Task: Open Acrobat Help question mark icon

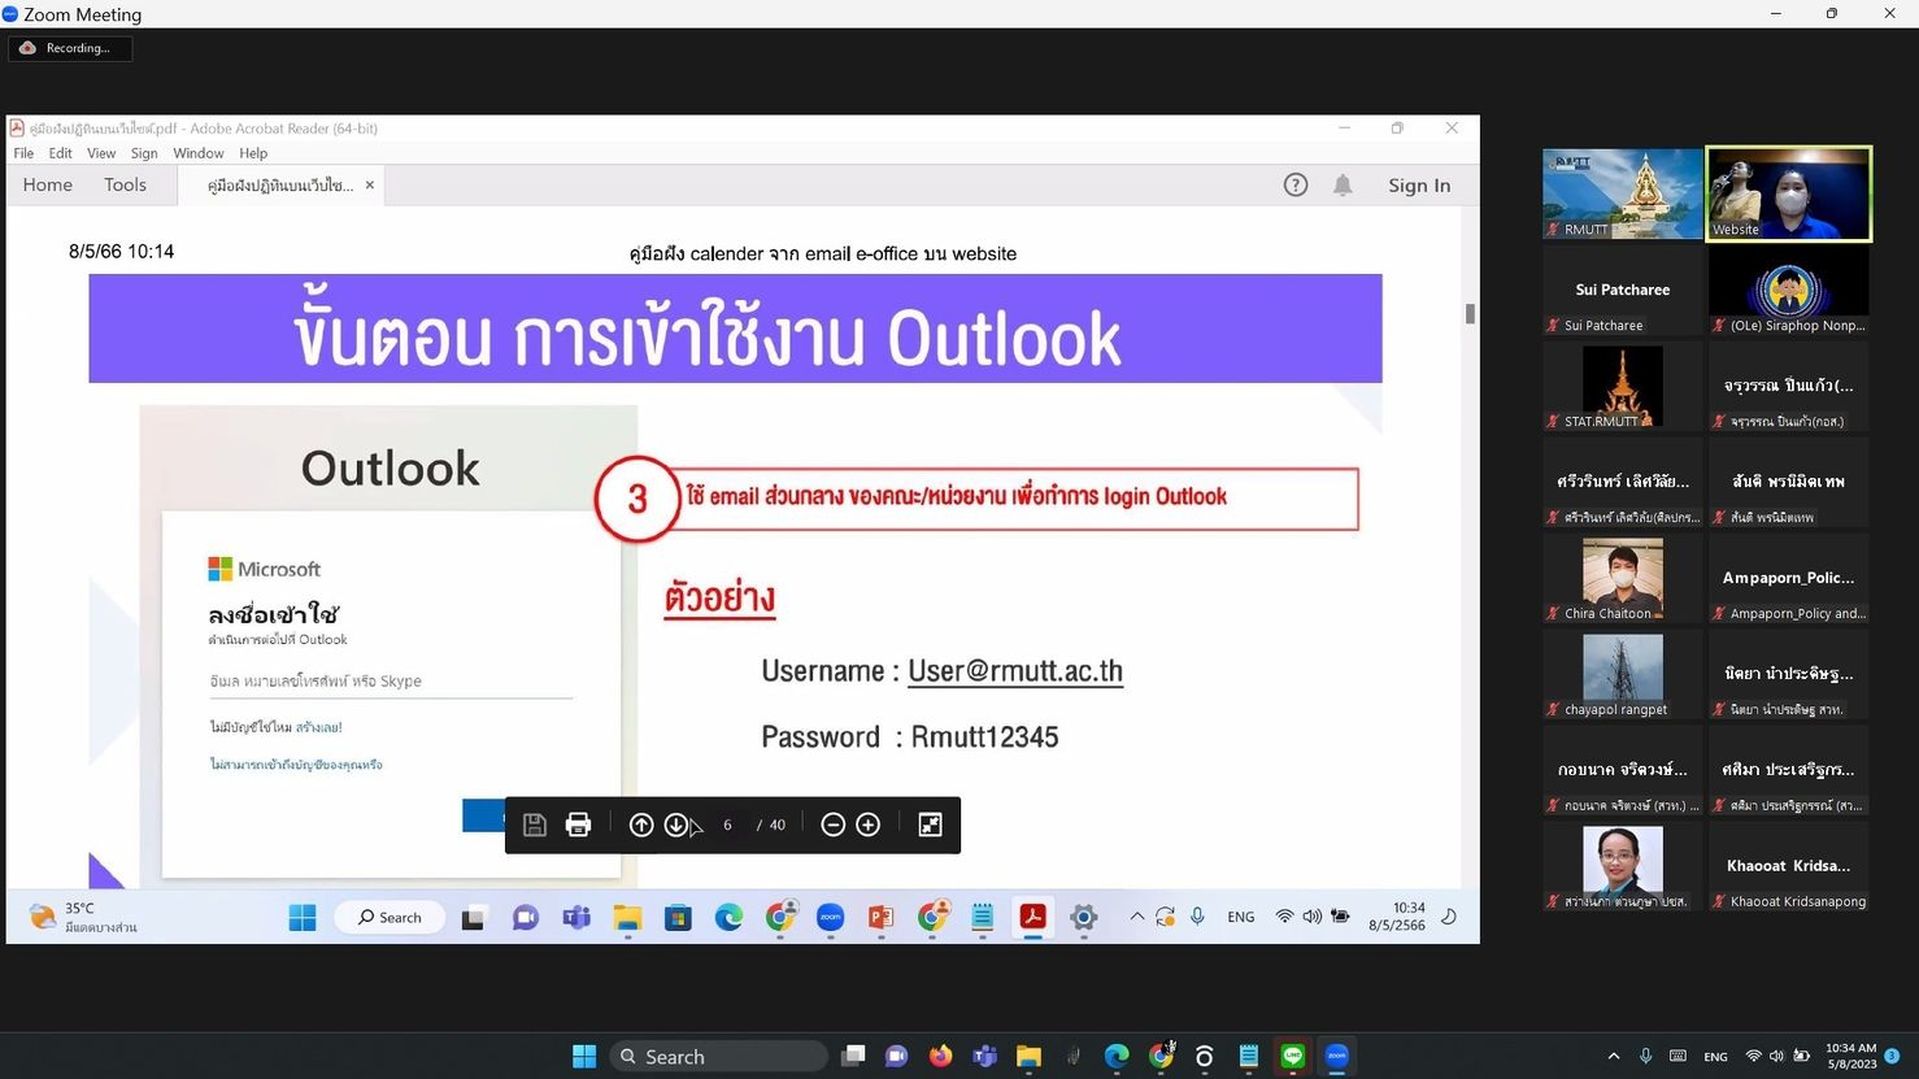Action: 1295,185
